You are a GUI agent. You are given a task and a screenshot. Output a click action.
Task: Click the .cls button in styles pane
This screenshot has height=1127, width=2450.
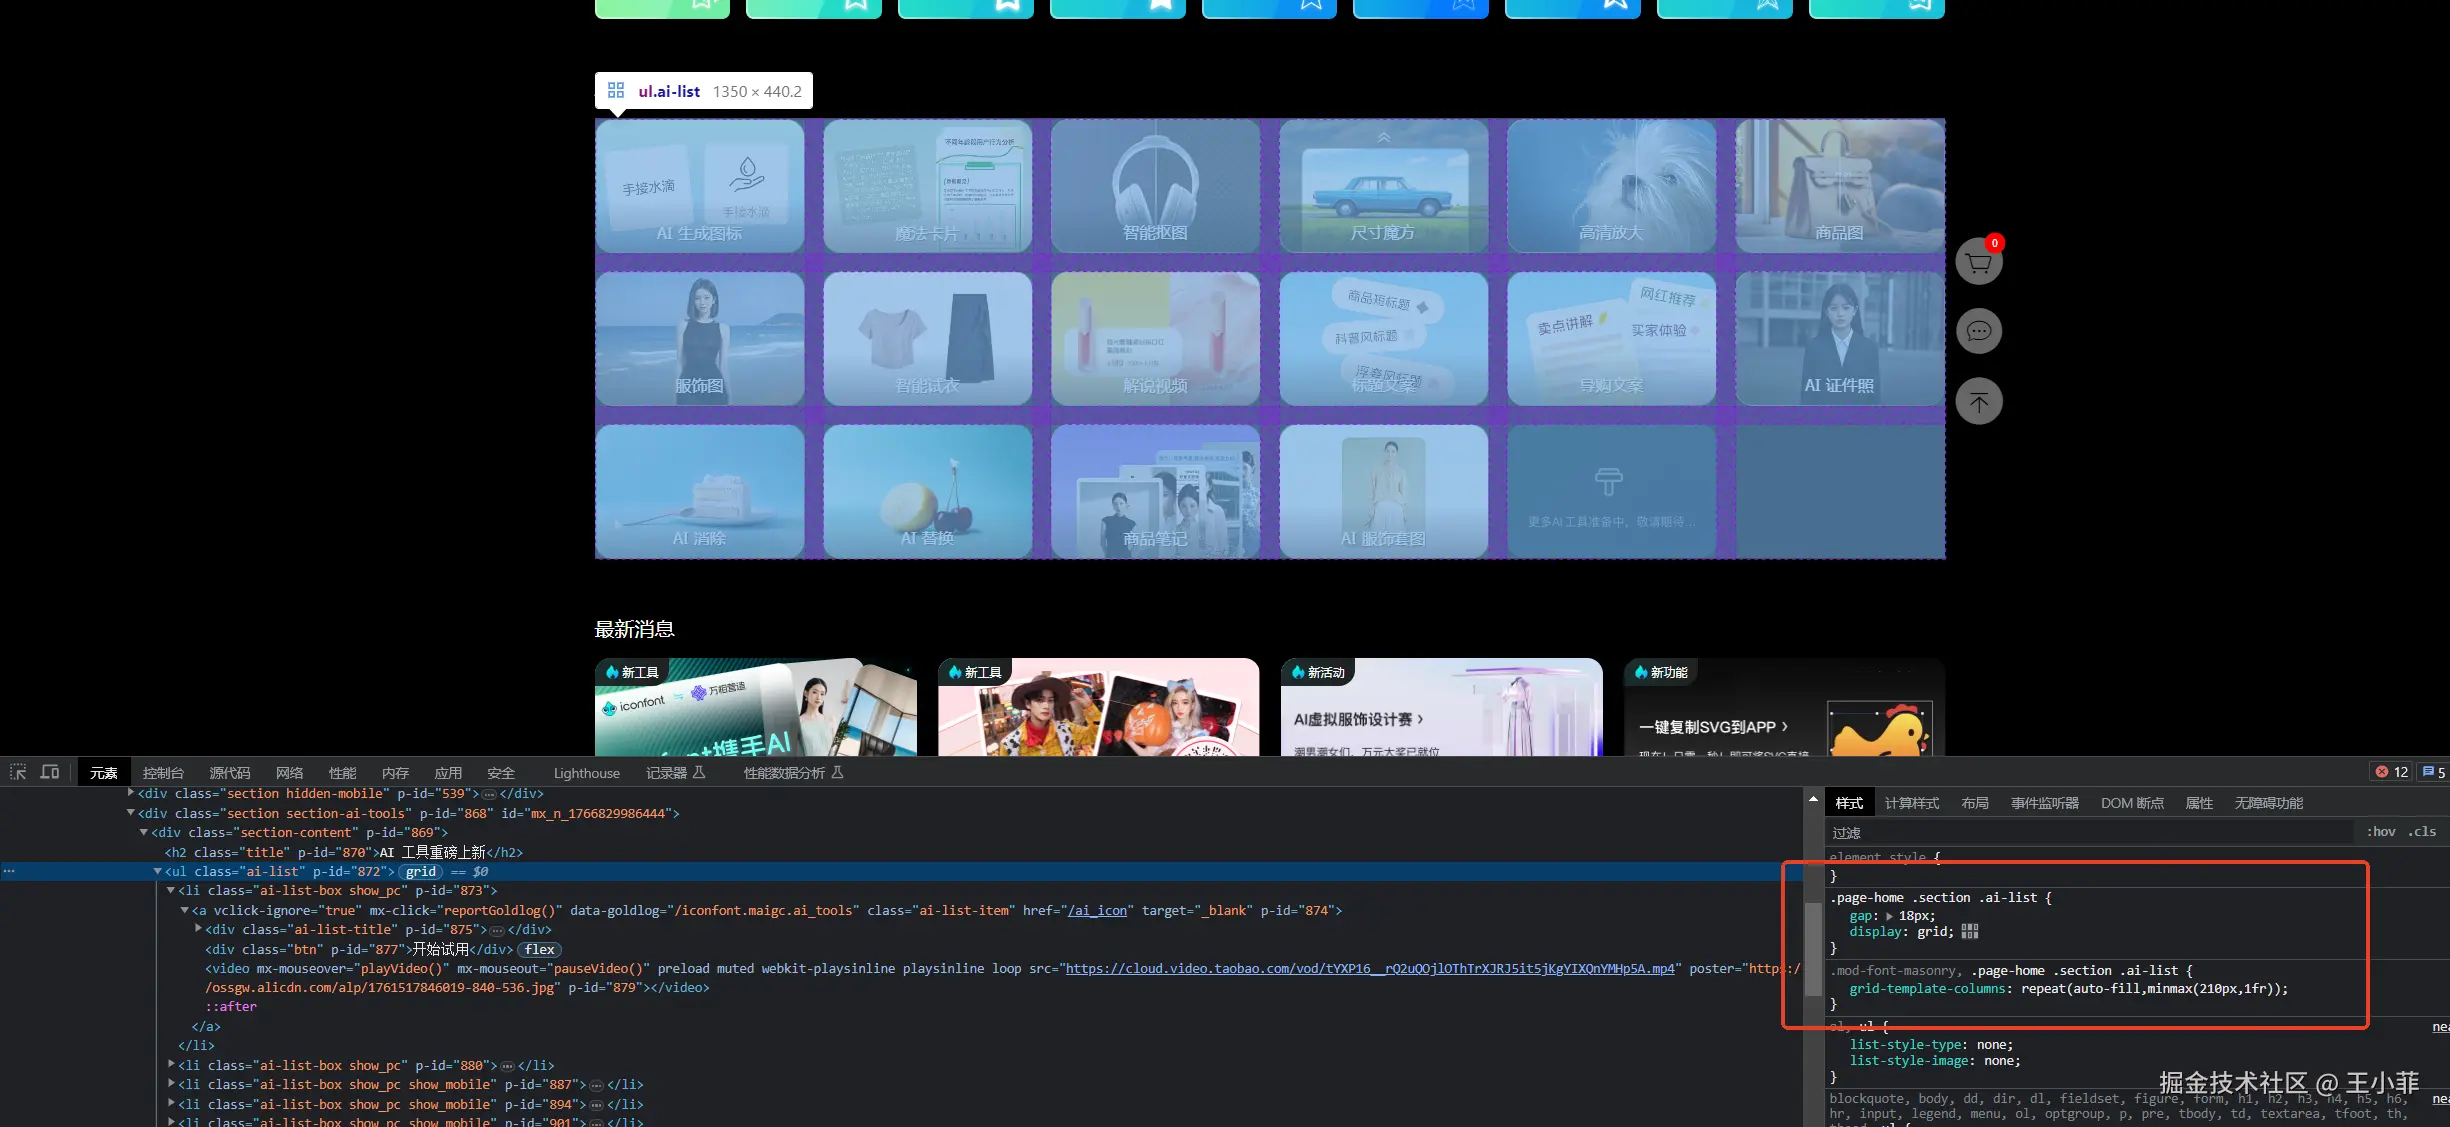coord(2422,832)
